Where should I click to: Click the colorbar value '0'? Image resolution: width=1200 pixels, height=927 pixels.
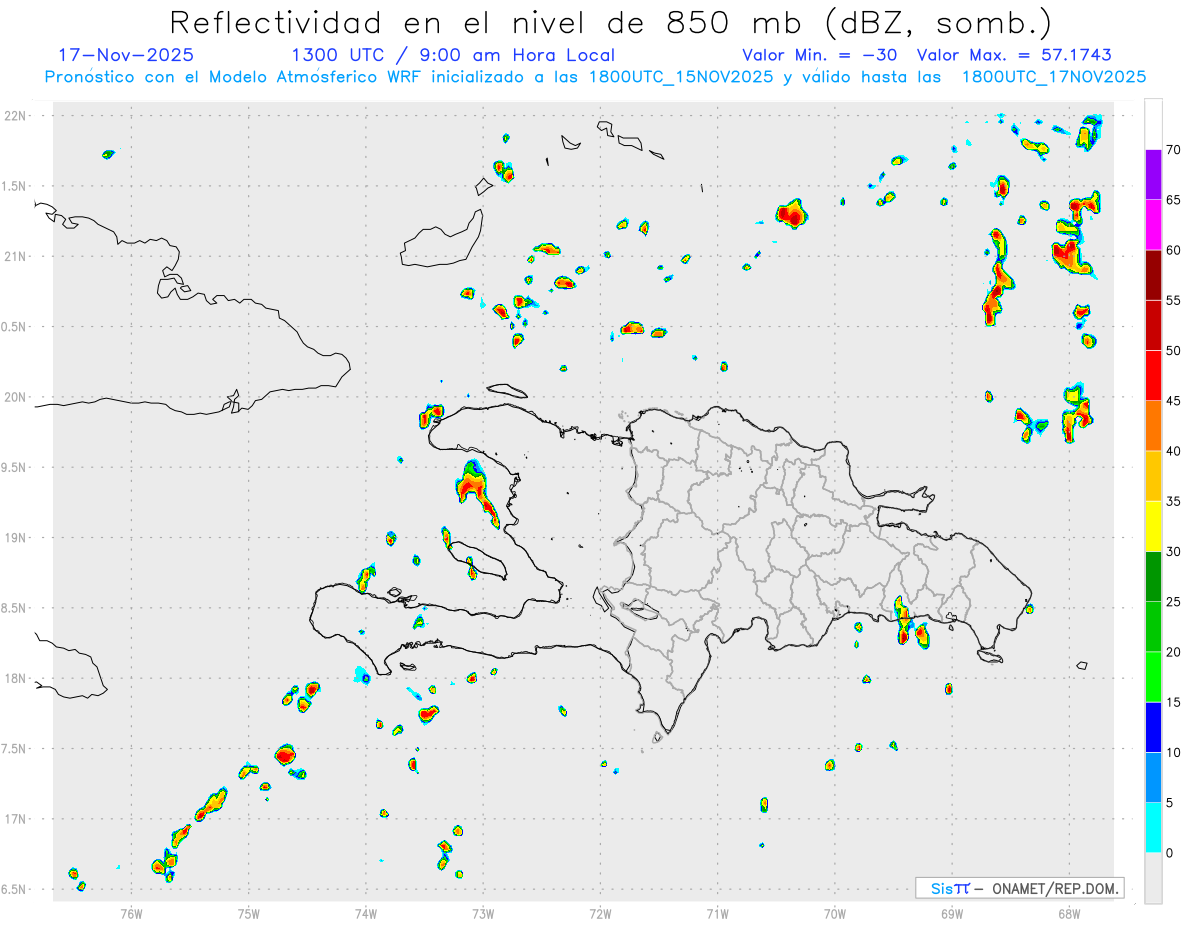tap(1170, 853)
